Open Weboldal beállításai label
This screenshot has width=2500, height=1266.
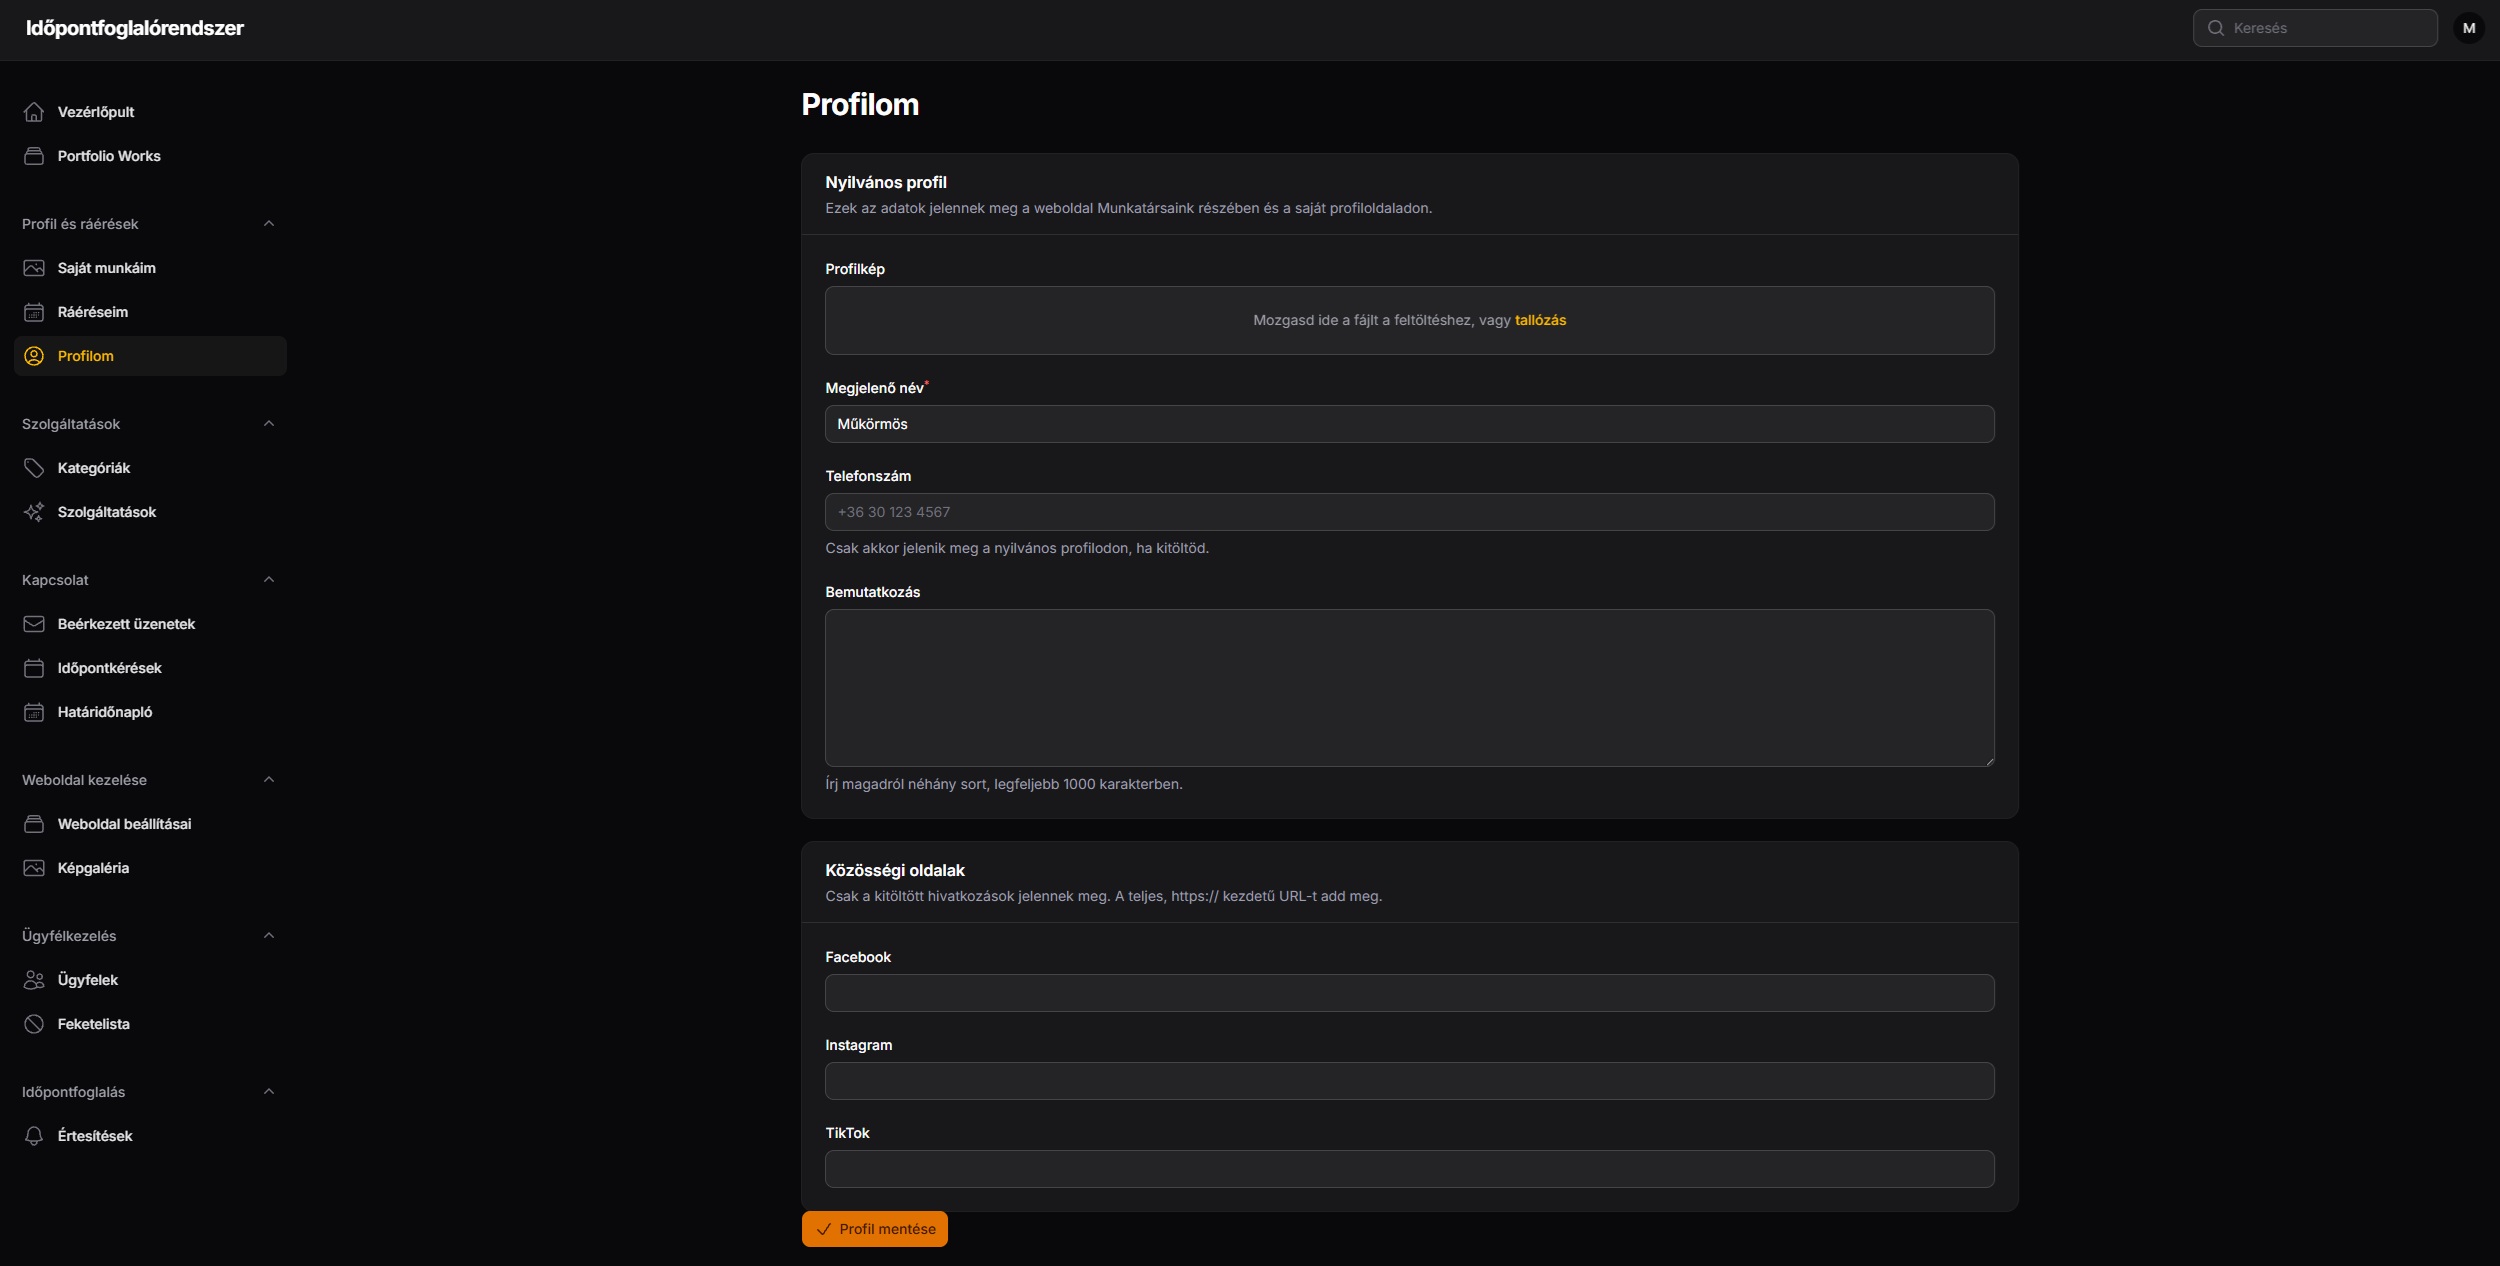pyautogui.click(x=124, y=824)
